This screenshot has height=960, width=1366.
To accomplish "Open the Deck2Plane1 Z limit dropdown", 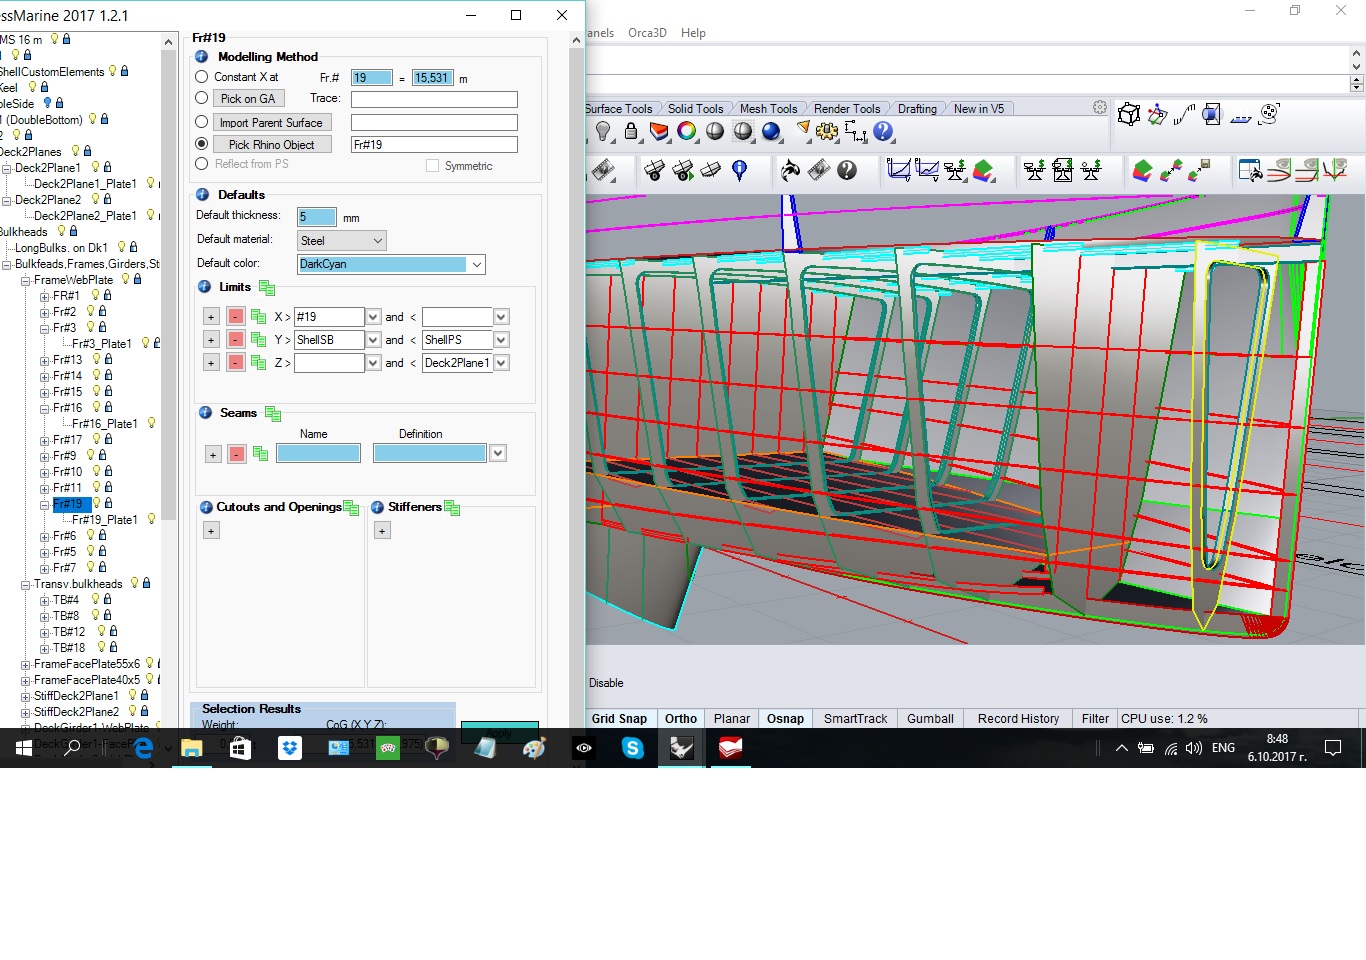I will tap(501, 363).
